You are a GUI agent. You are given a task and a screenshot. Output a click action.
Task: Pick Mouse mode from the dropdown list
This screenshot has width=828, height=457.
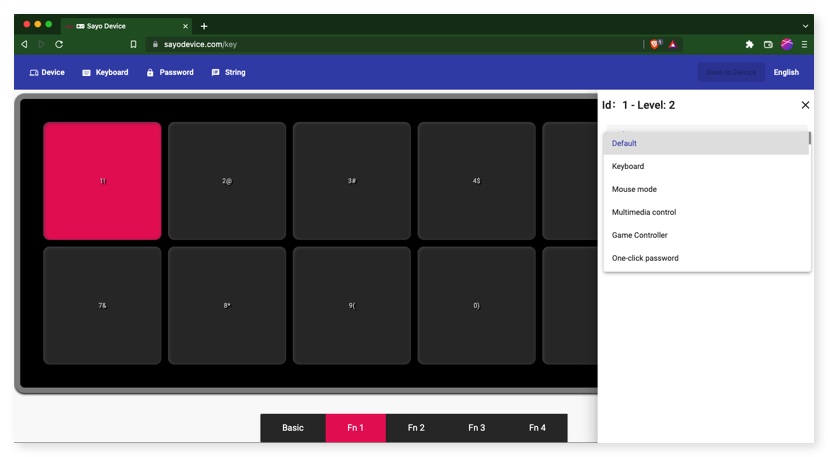pyautogui.click(x=705, y=189)
